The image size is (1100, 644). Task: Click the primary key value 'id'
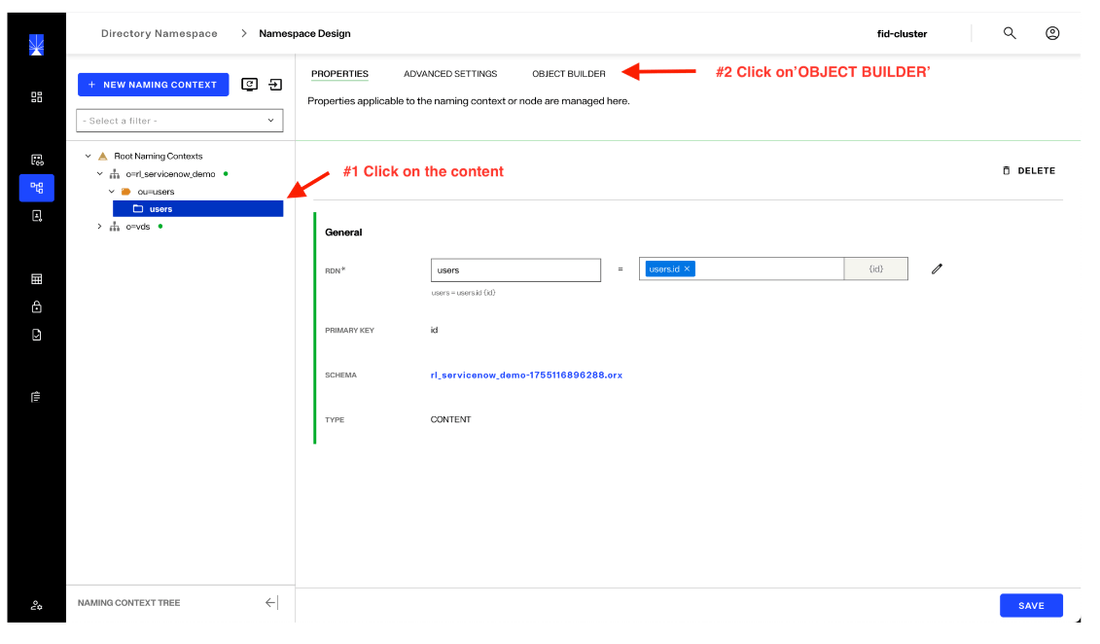(x=434, y=330)
